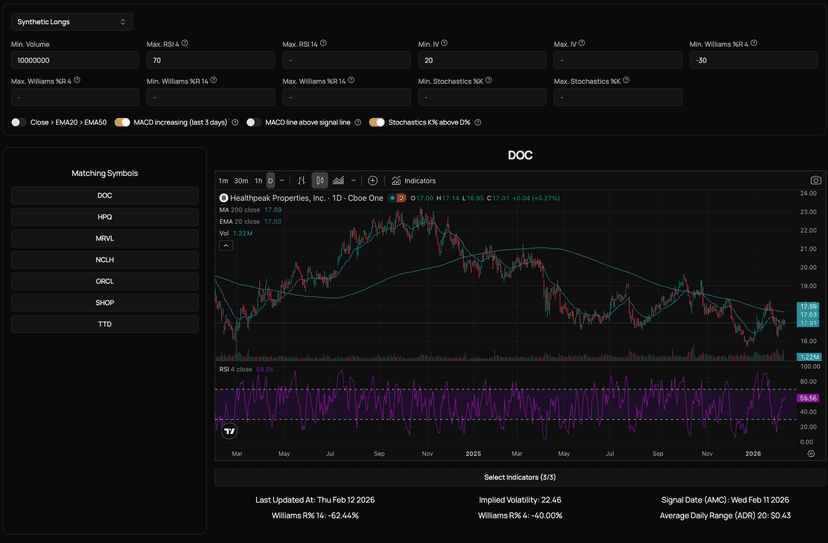Switch the chart to the 30m interval
The width and height of the screenshot is (828, 543).
[241, 181]
